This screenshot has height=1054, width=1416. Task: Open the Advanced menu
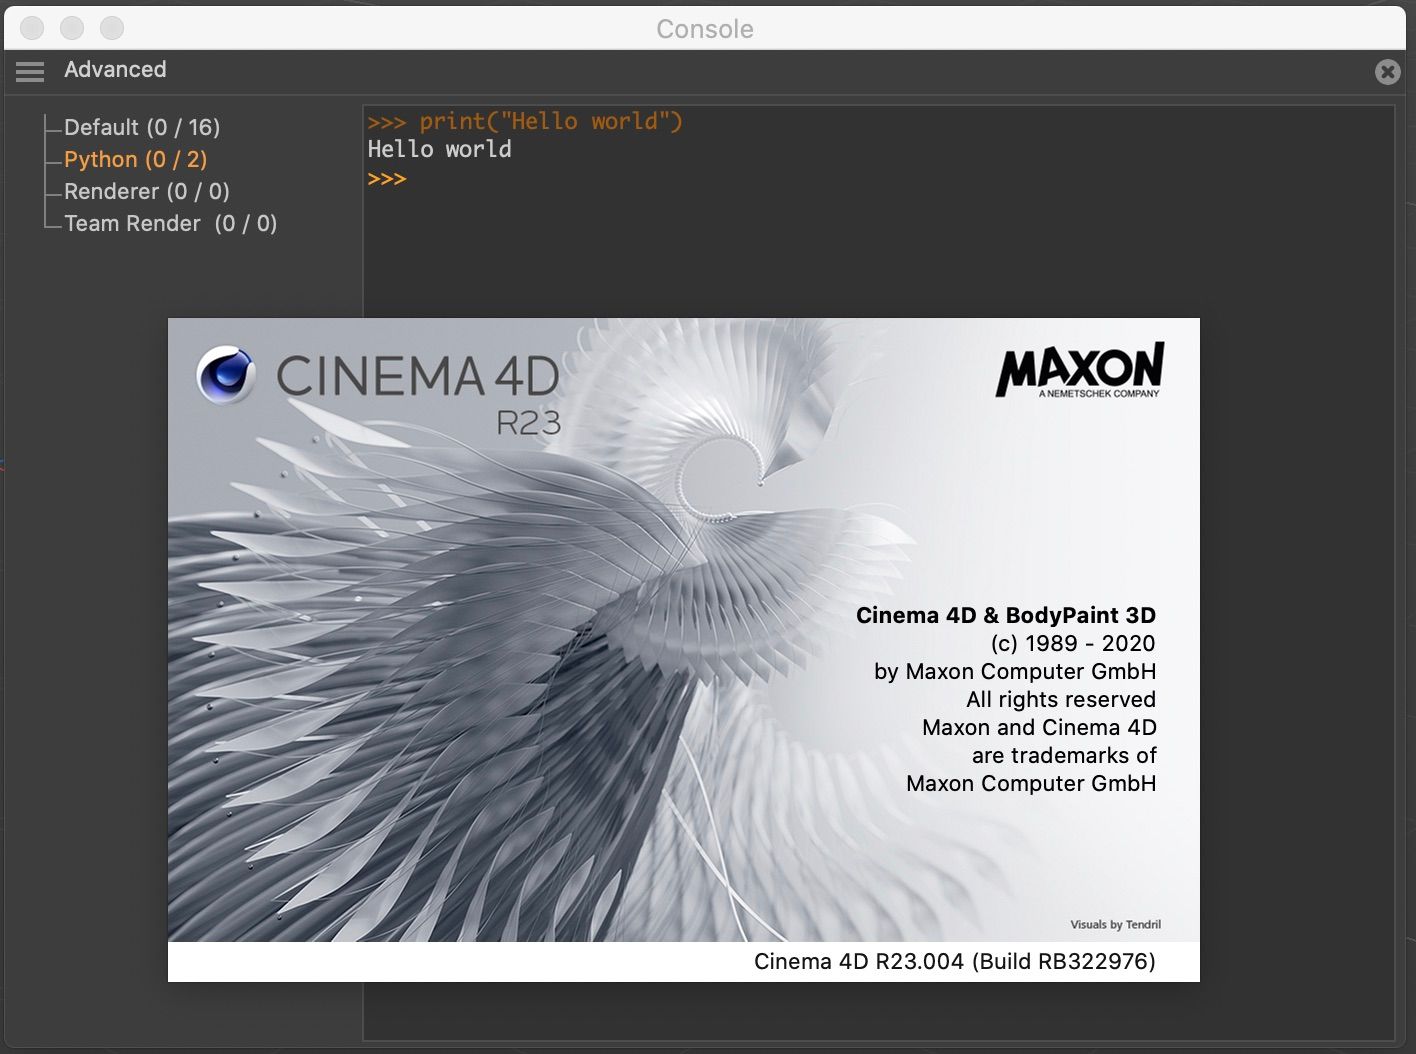[115, 70]
